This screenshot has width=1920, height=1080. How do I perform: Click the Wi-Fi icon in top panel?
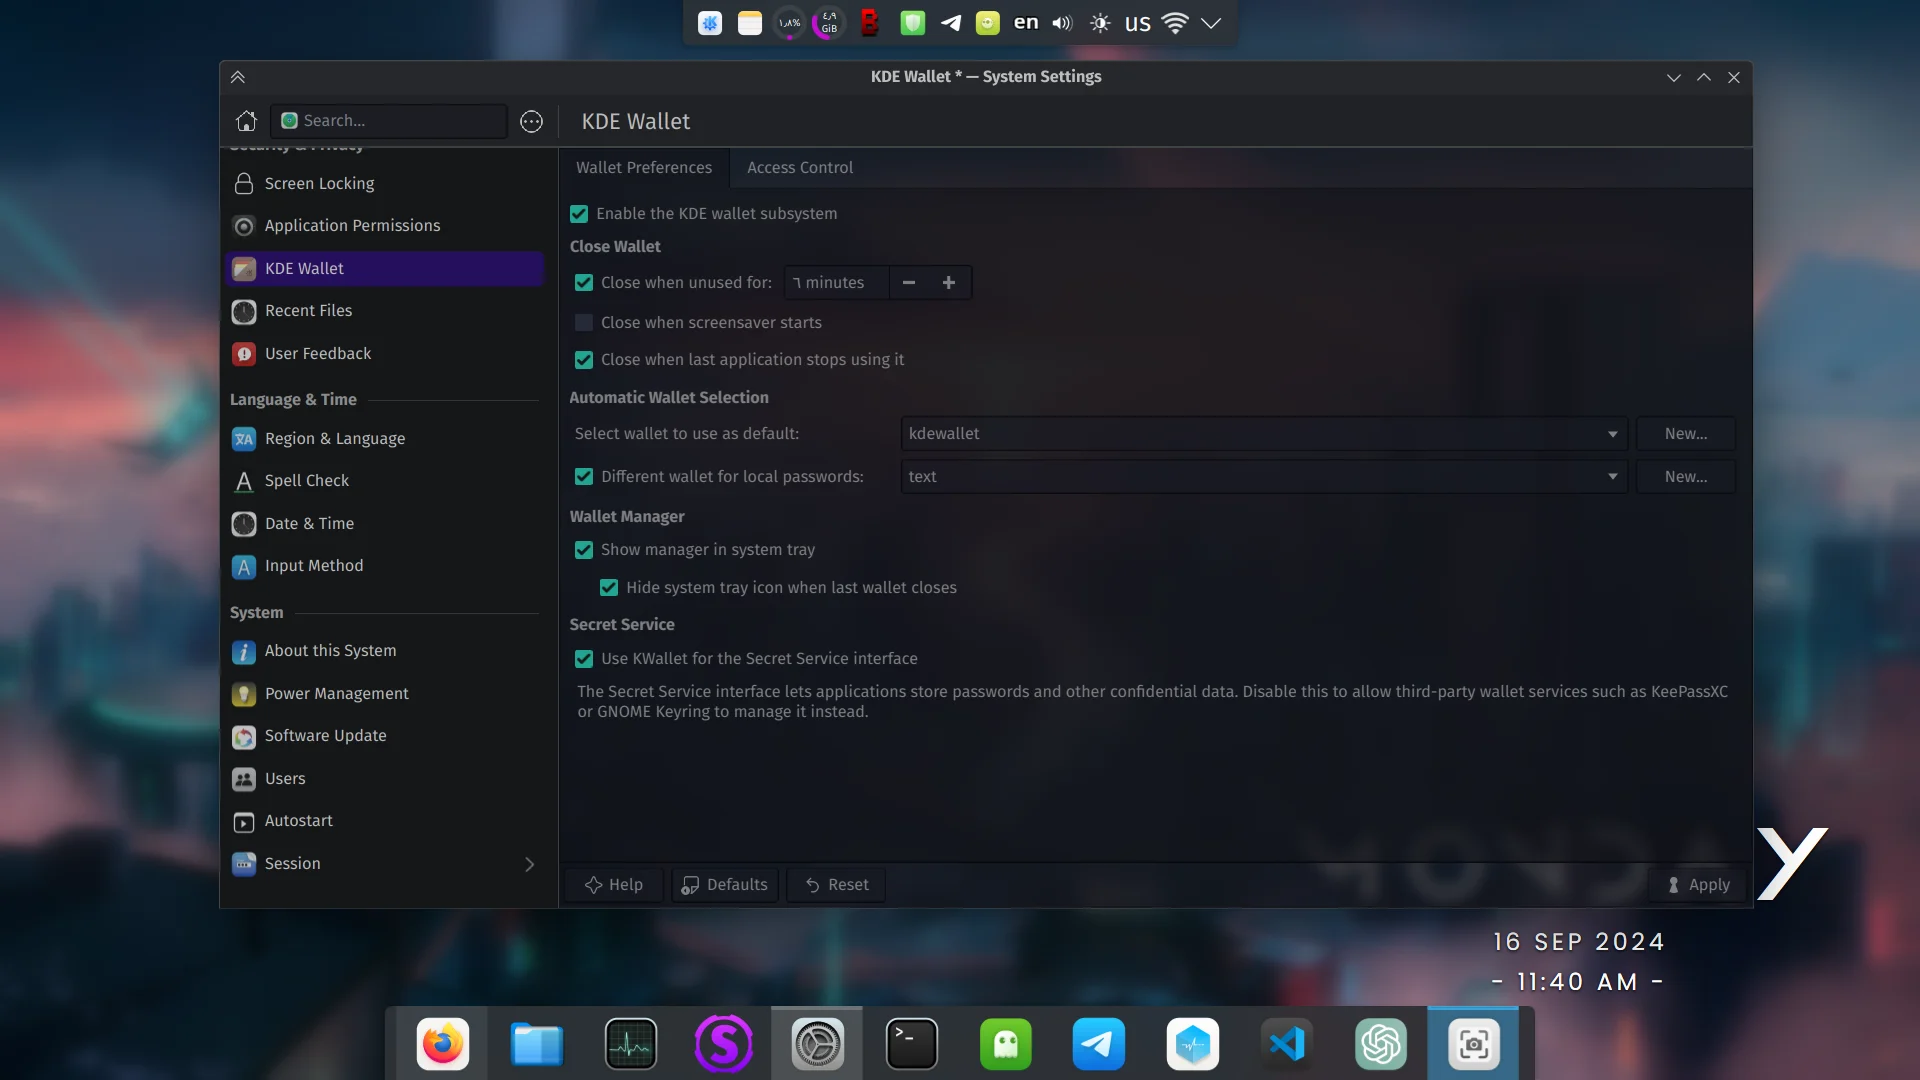point(1175,23)
